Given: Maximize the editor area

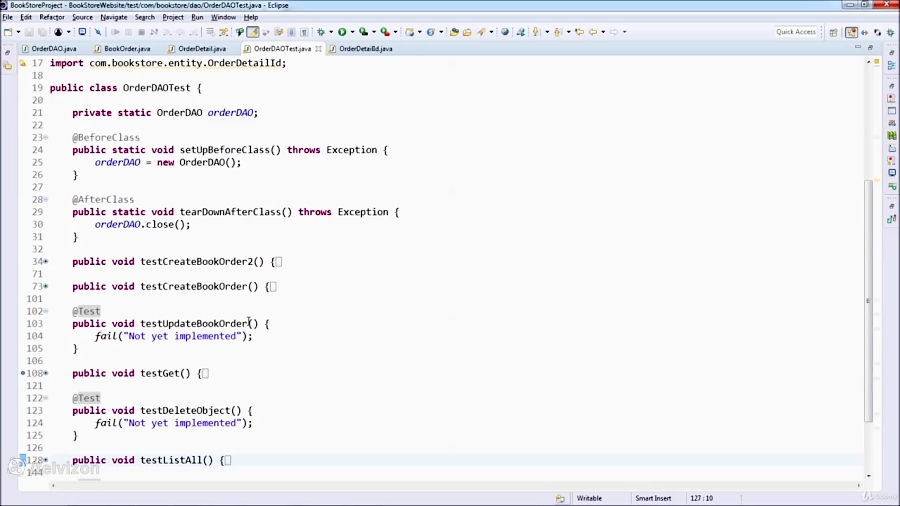Looking at the screenshot, I should click(870, 48).
